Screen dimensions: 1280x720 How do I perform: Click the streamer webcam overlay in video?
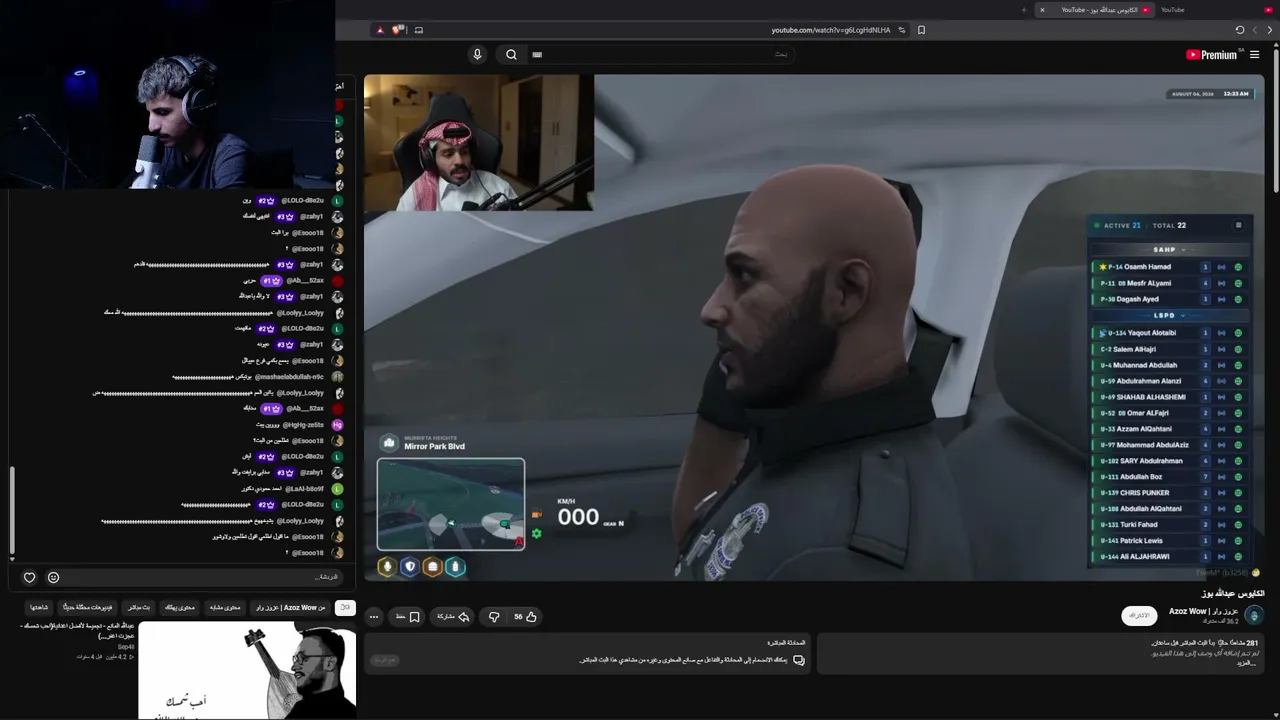point(479,143)
